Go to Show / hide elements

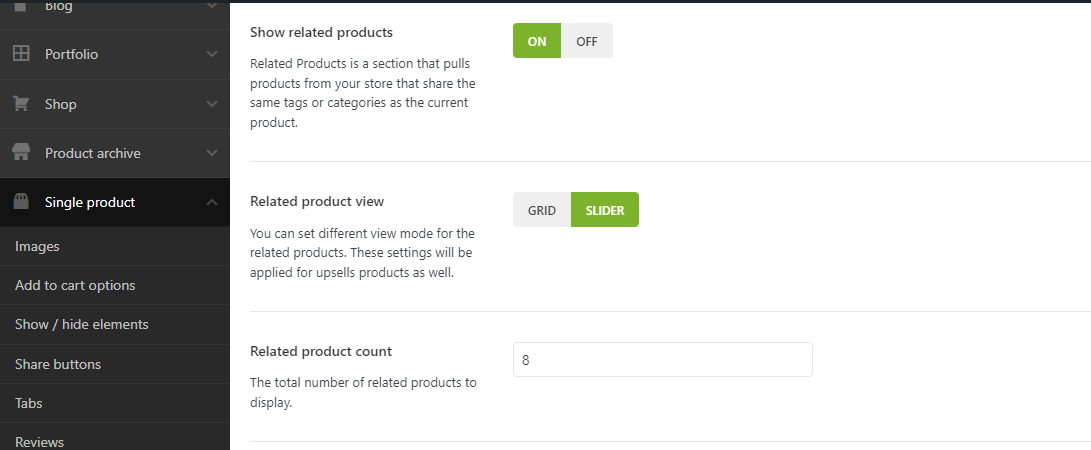pyautogui.click(x=81, y=324)
